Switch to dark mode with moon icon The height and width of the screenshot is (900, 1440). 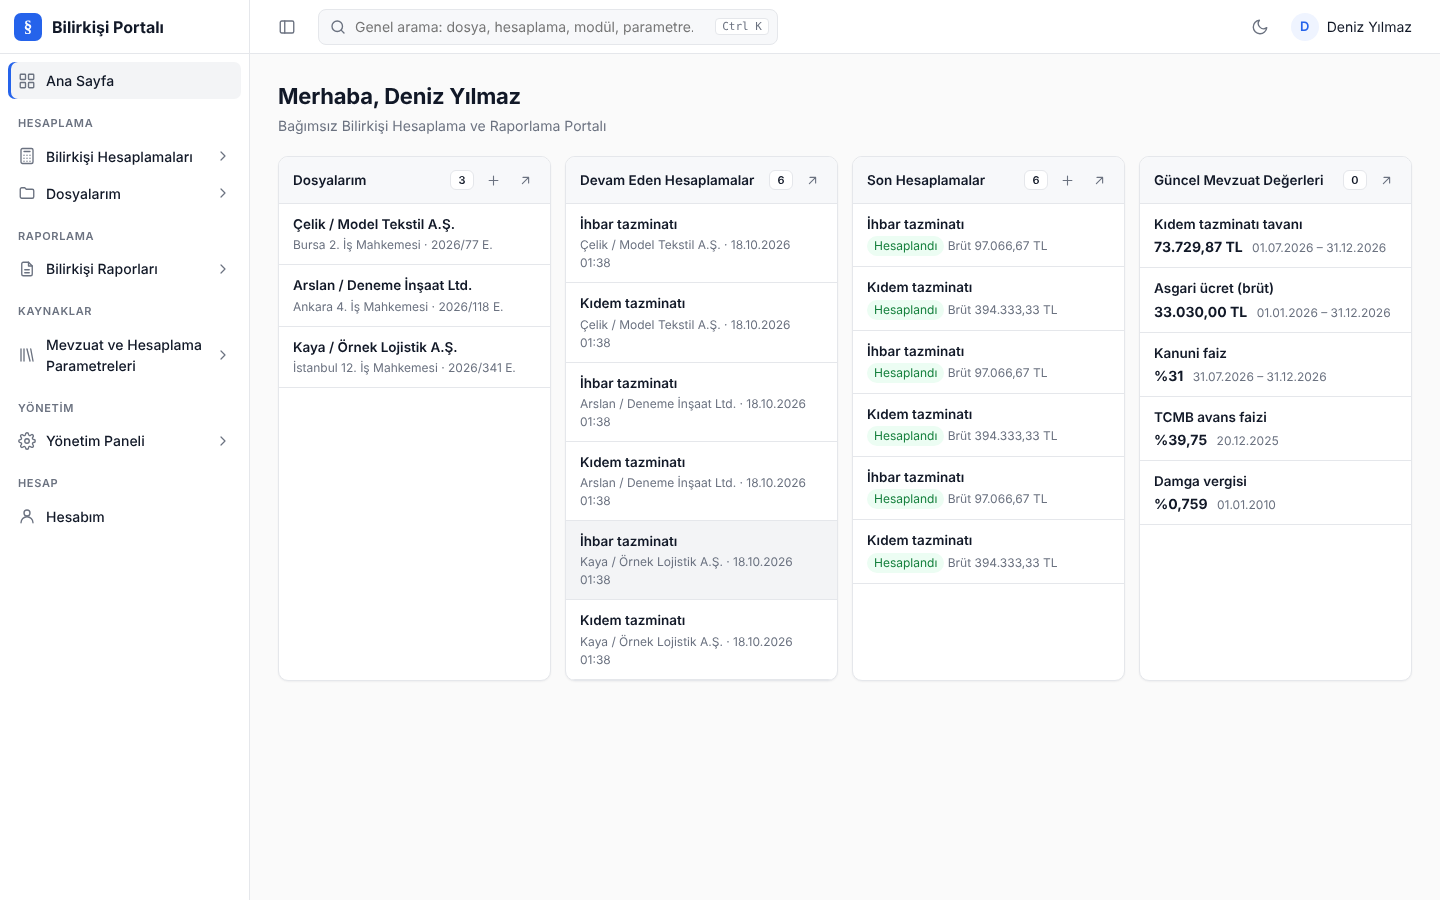pyautogui.click(x=1260, y=27)
